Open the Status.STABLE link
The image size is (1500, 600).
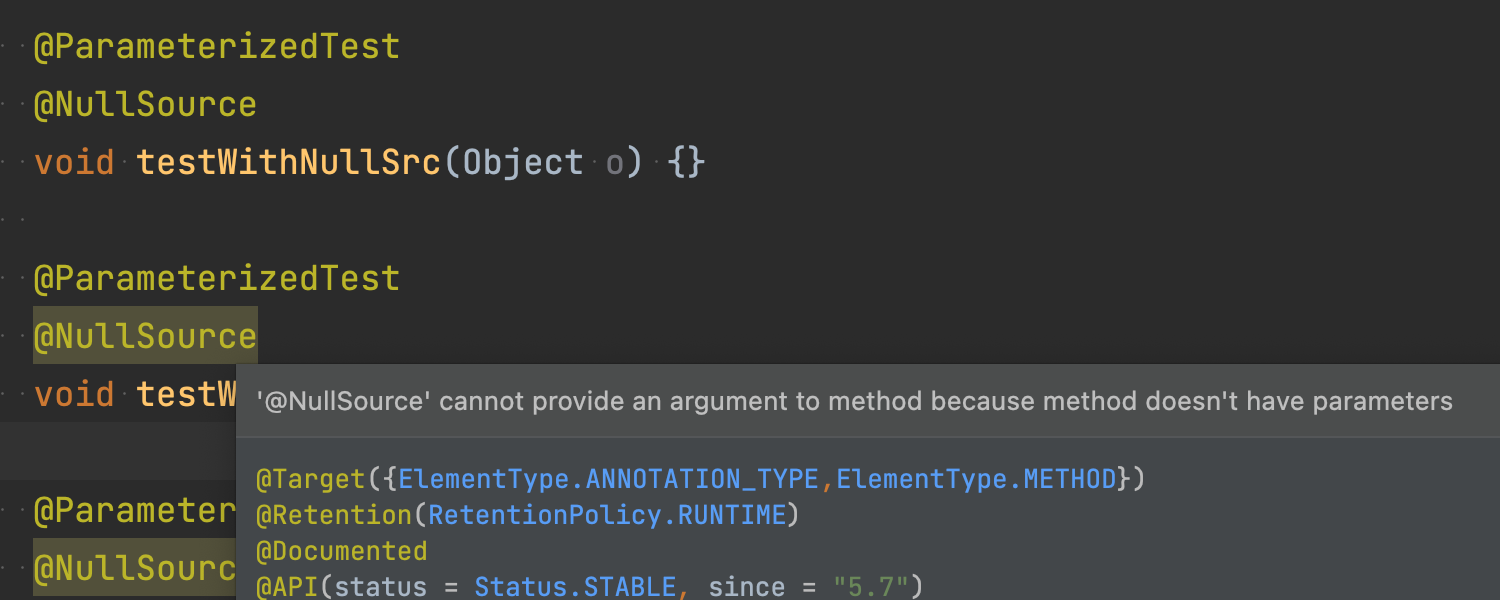click(x=575, y=587)
